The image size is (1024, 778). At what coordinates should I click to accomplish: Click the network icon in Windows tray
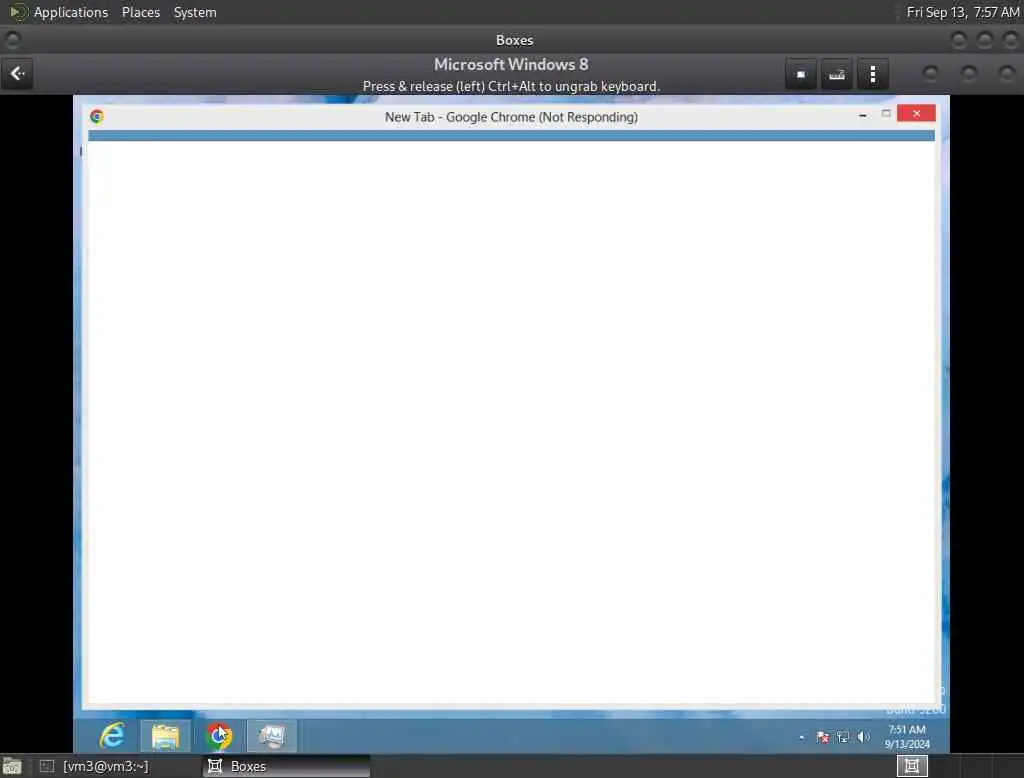(x=842, y=737)
